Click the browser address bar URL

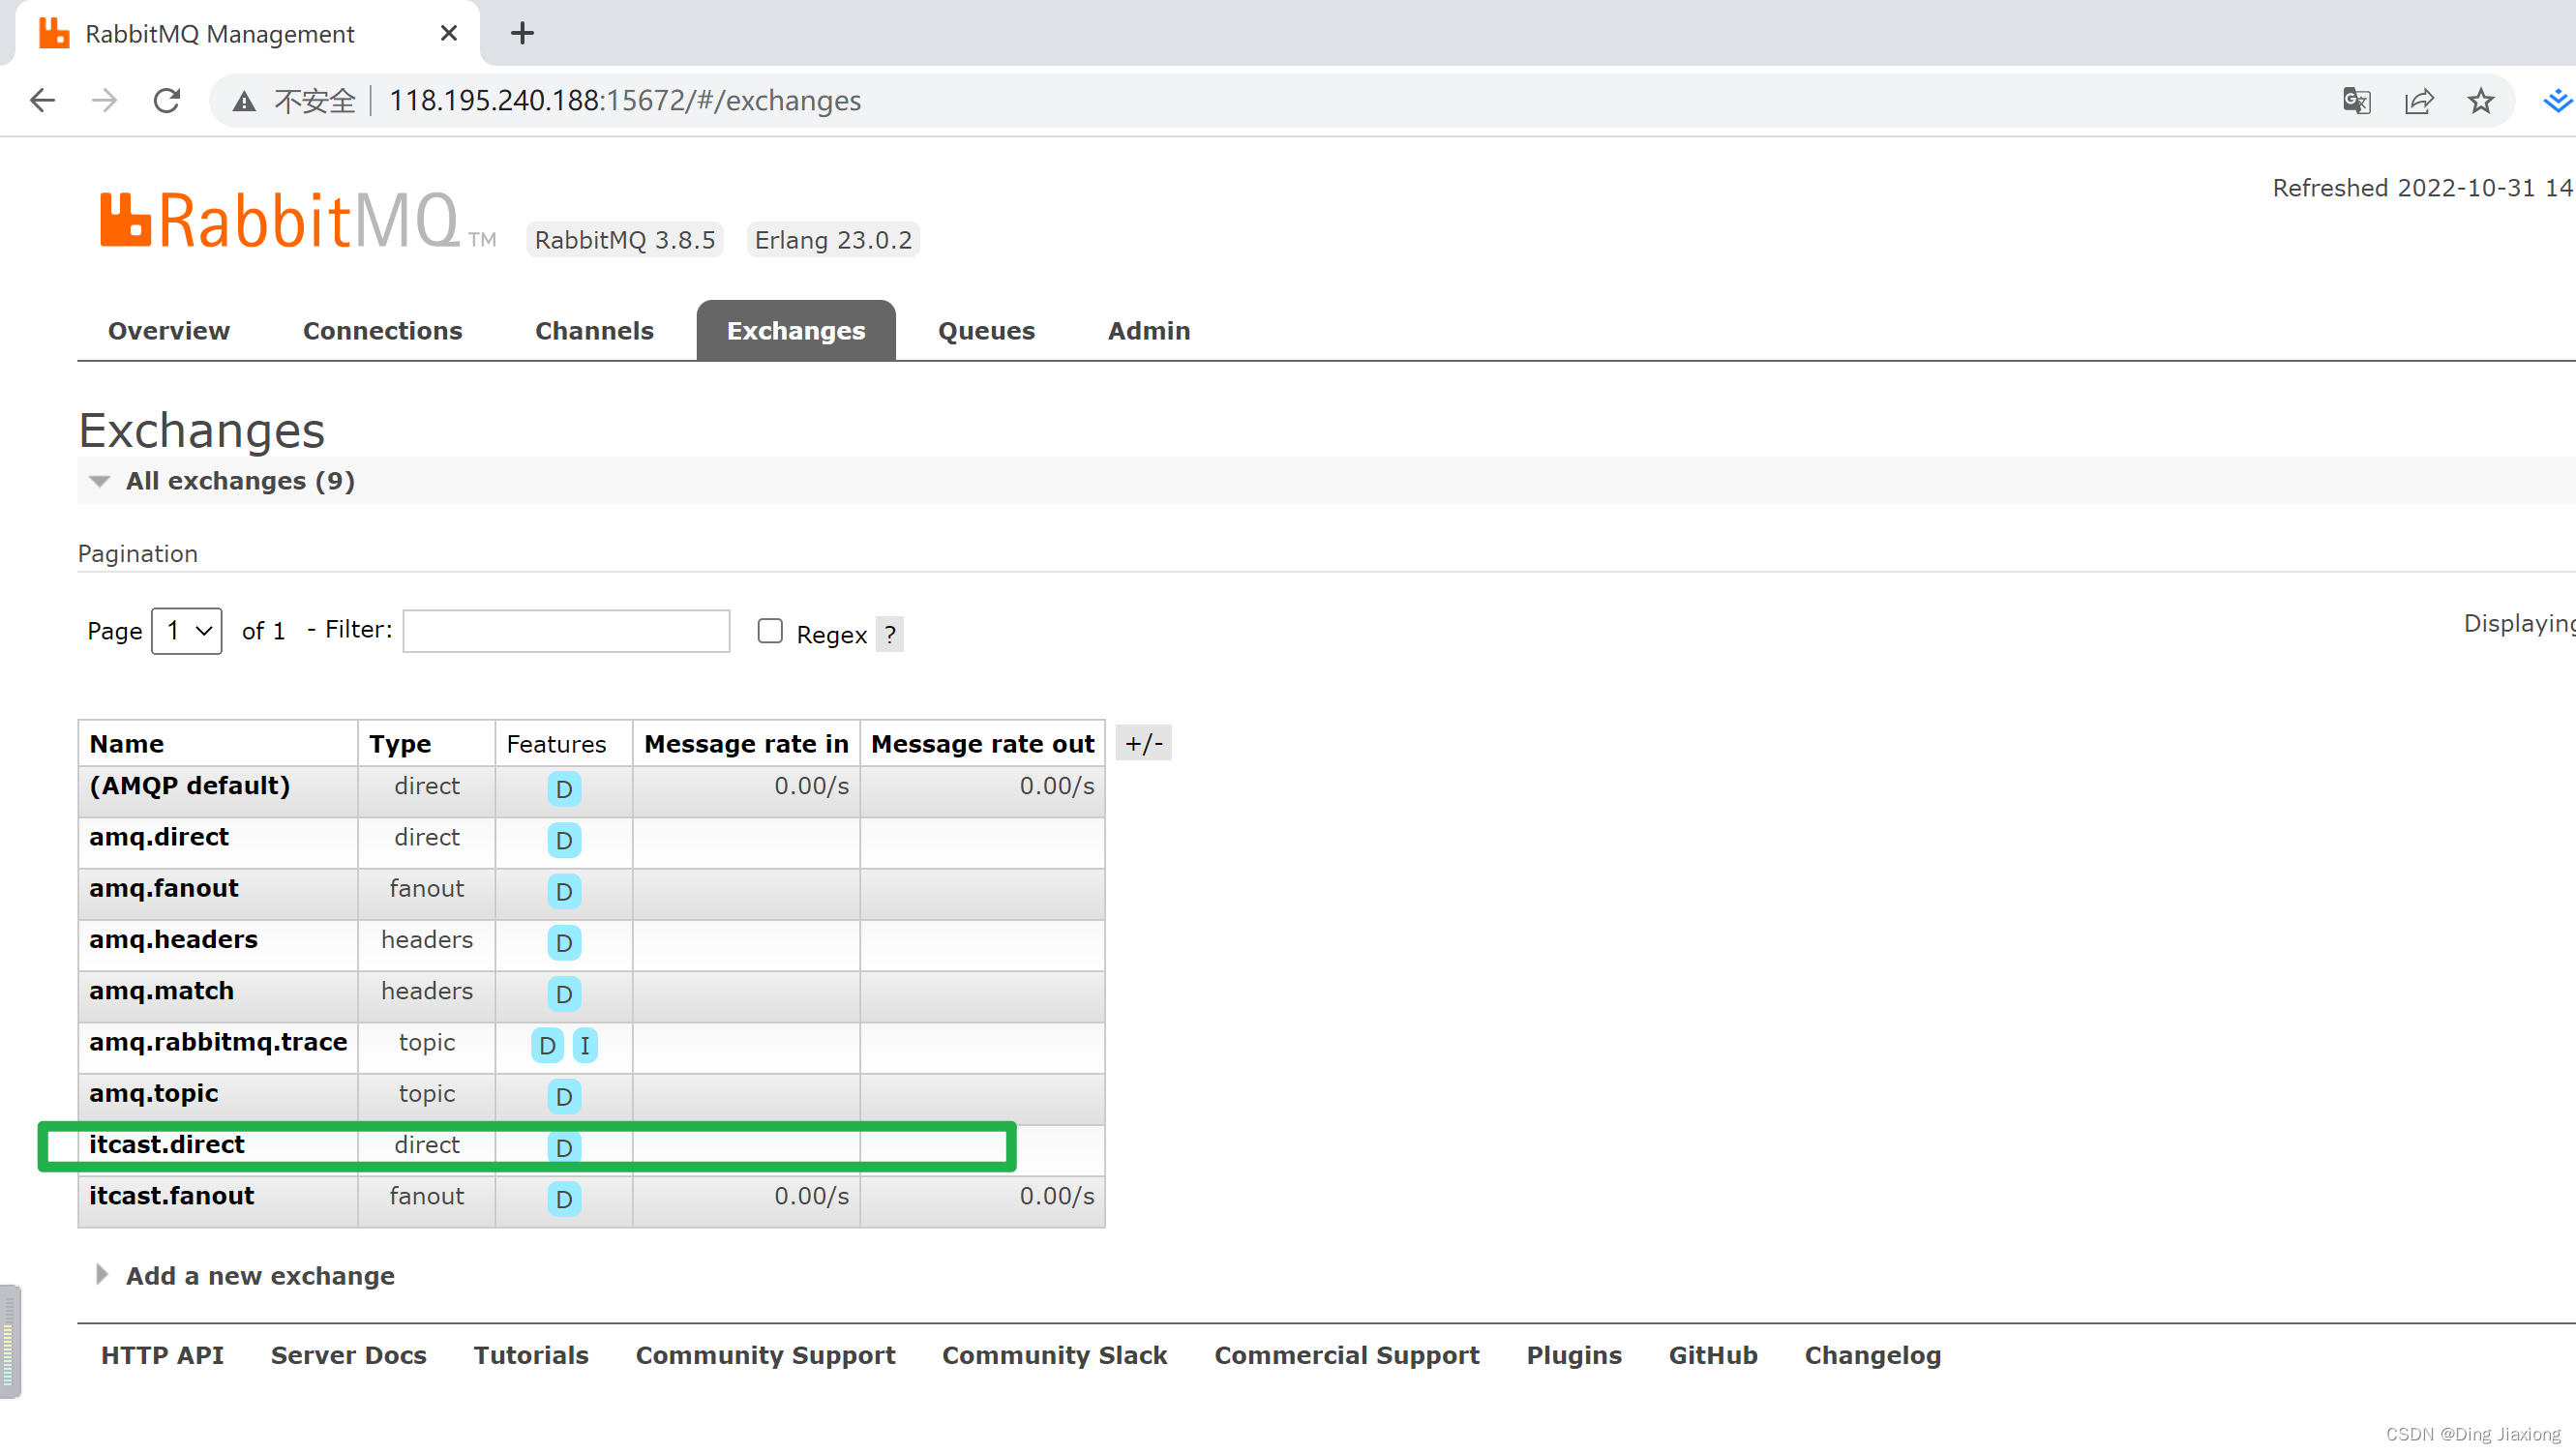click(624, 101)
